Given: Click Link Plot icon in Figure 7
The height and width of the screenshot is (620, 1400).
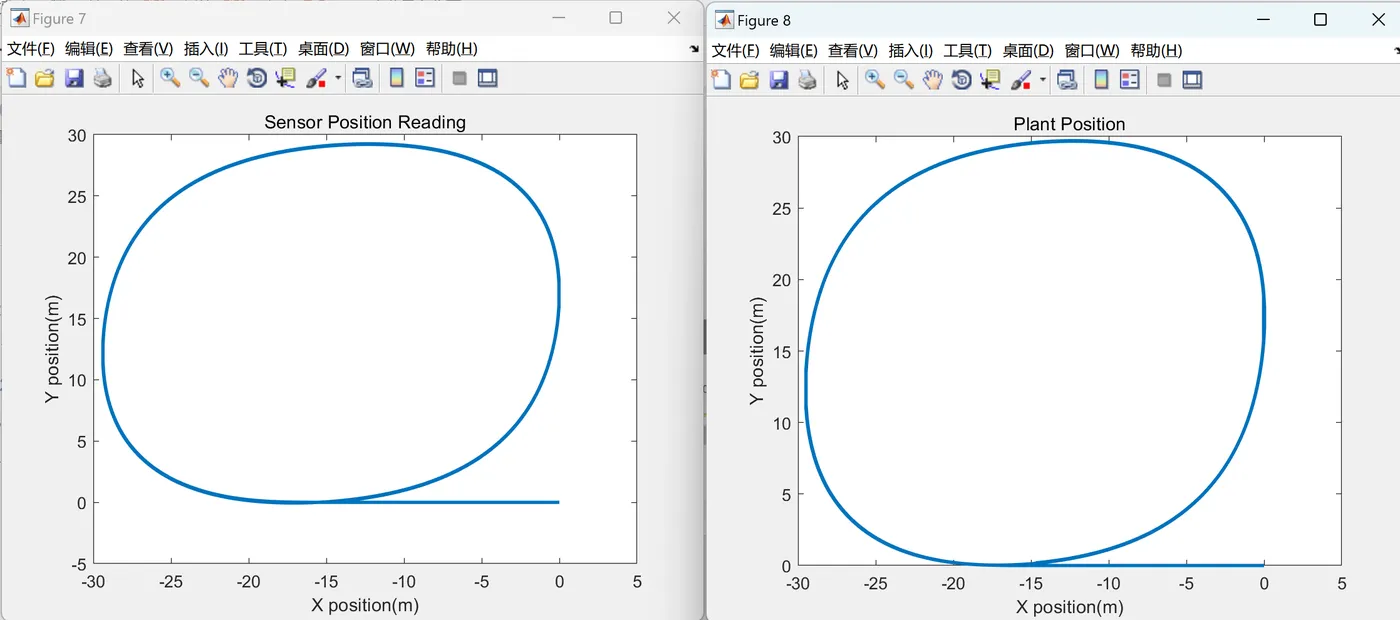Looking at the screenshot, I should coord(362,78).
